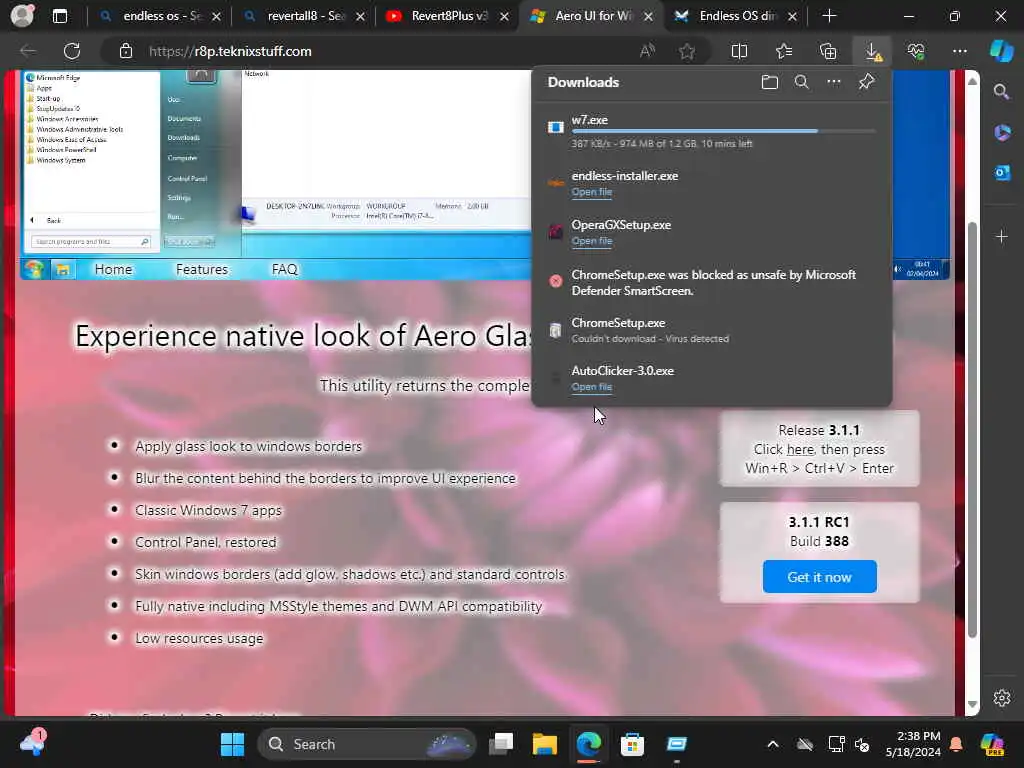Screen dimensions: 1024x768
Task: Open the notification bell in system tray
Action: (x=956, y=744)
